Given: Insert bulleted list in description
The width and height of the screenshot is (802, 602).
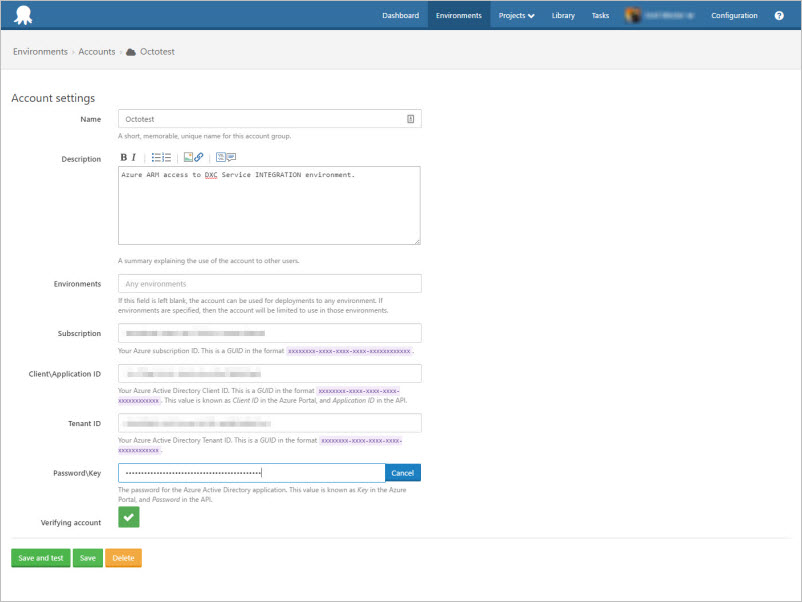Looking at the screenshot, I should (x=156, y=157).
